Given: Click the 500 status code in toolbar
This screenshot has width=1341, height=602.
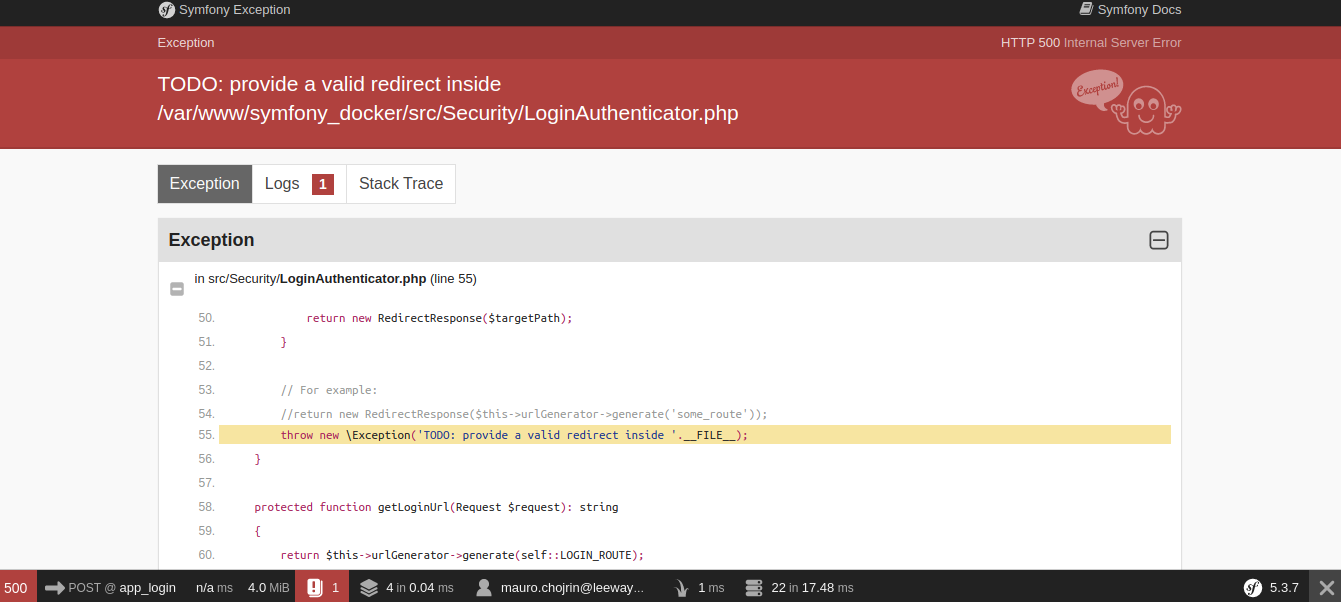Looking at the screenshot, I should [16, 587].
